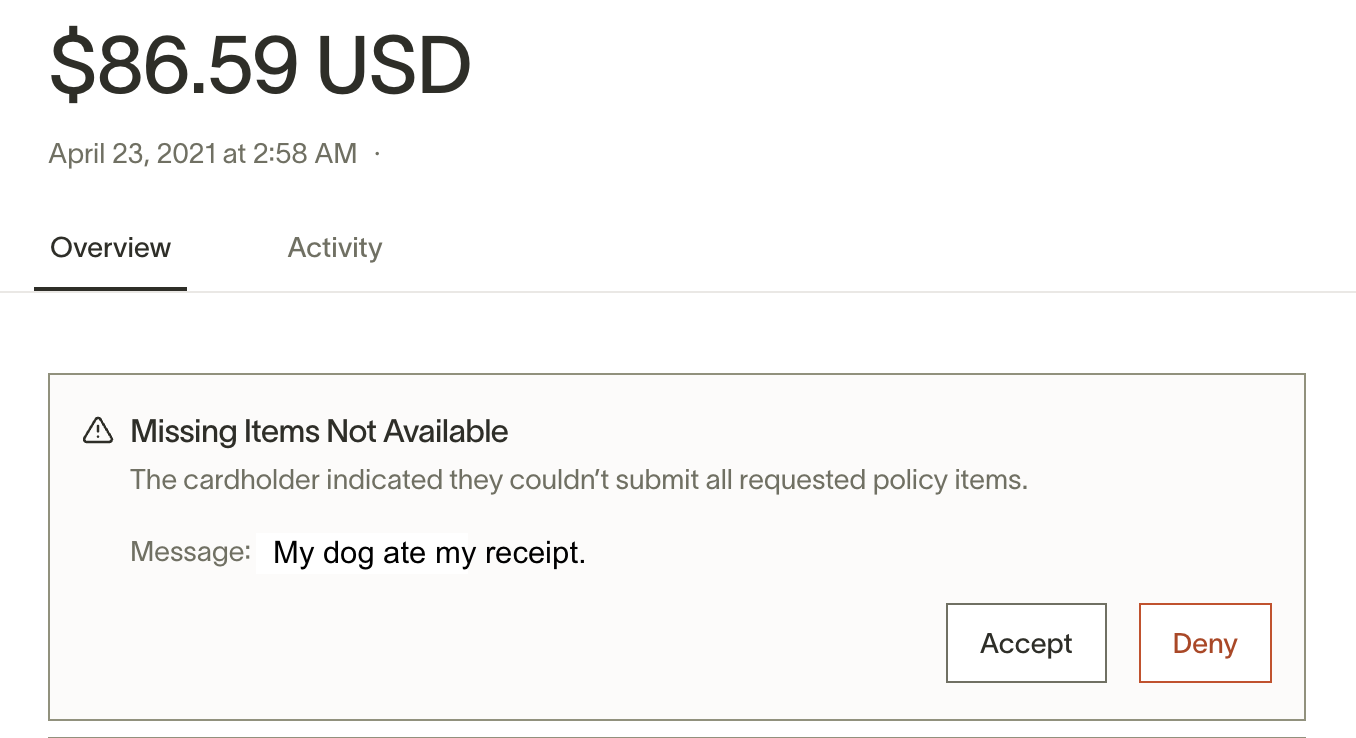
Task: Click the Message label
Action: [189, 551]
